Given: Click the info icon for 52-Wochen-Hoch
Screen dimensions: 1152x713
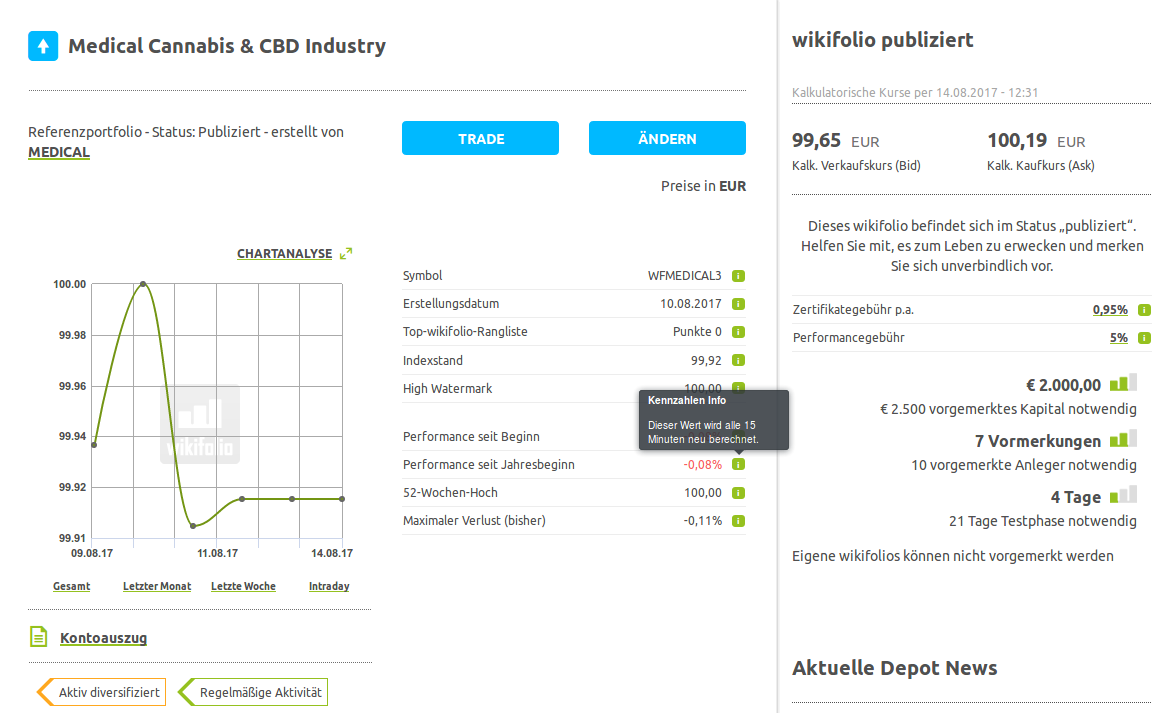Looking at the screenshot, I should [738, 493].
